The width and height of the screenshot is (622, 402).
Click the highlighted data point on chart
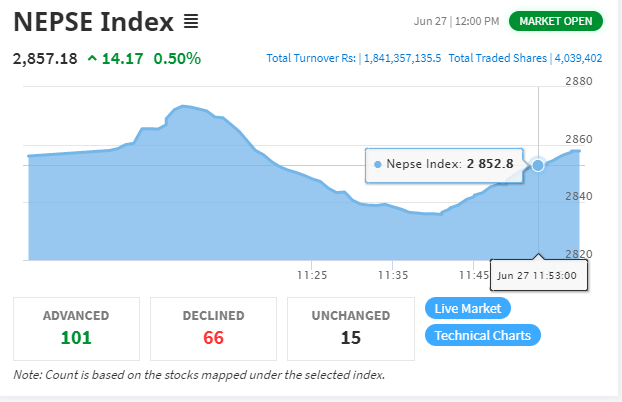[x=538, y=165]
